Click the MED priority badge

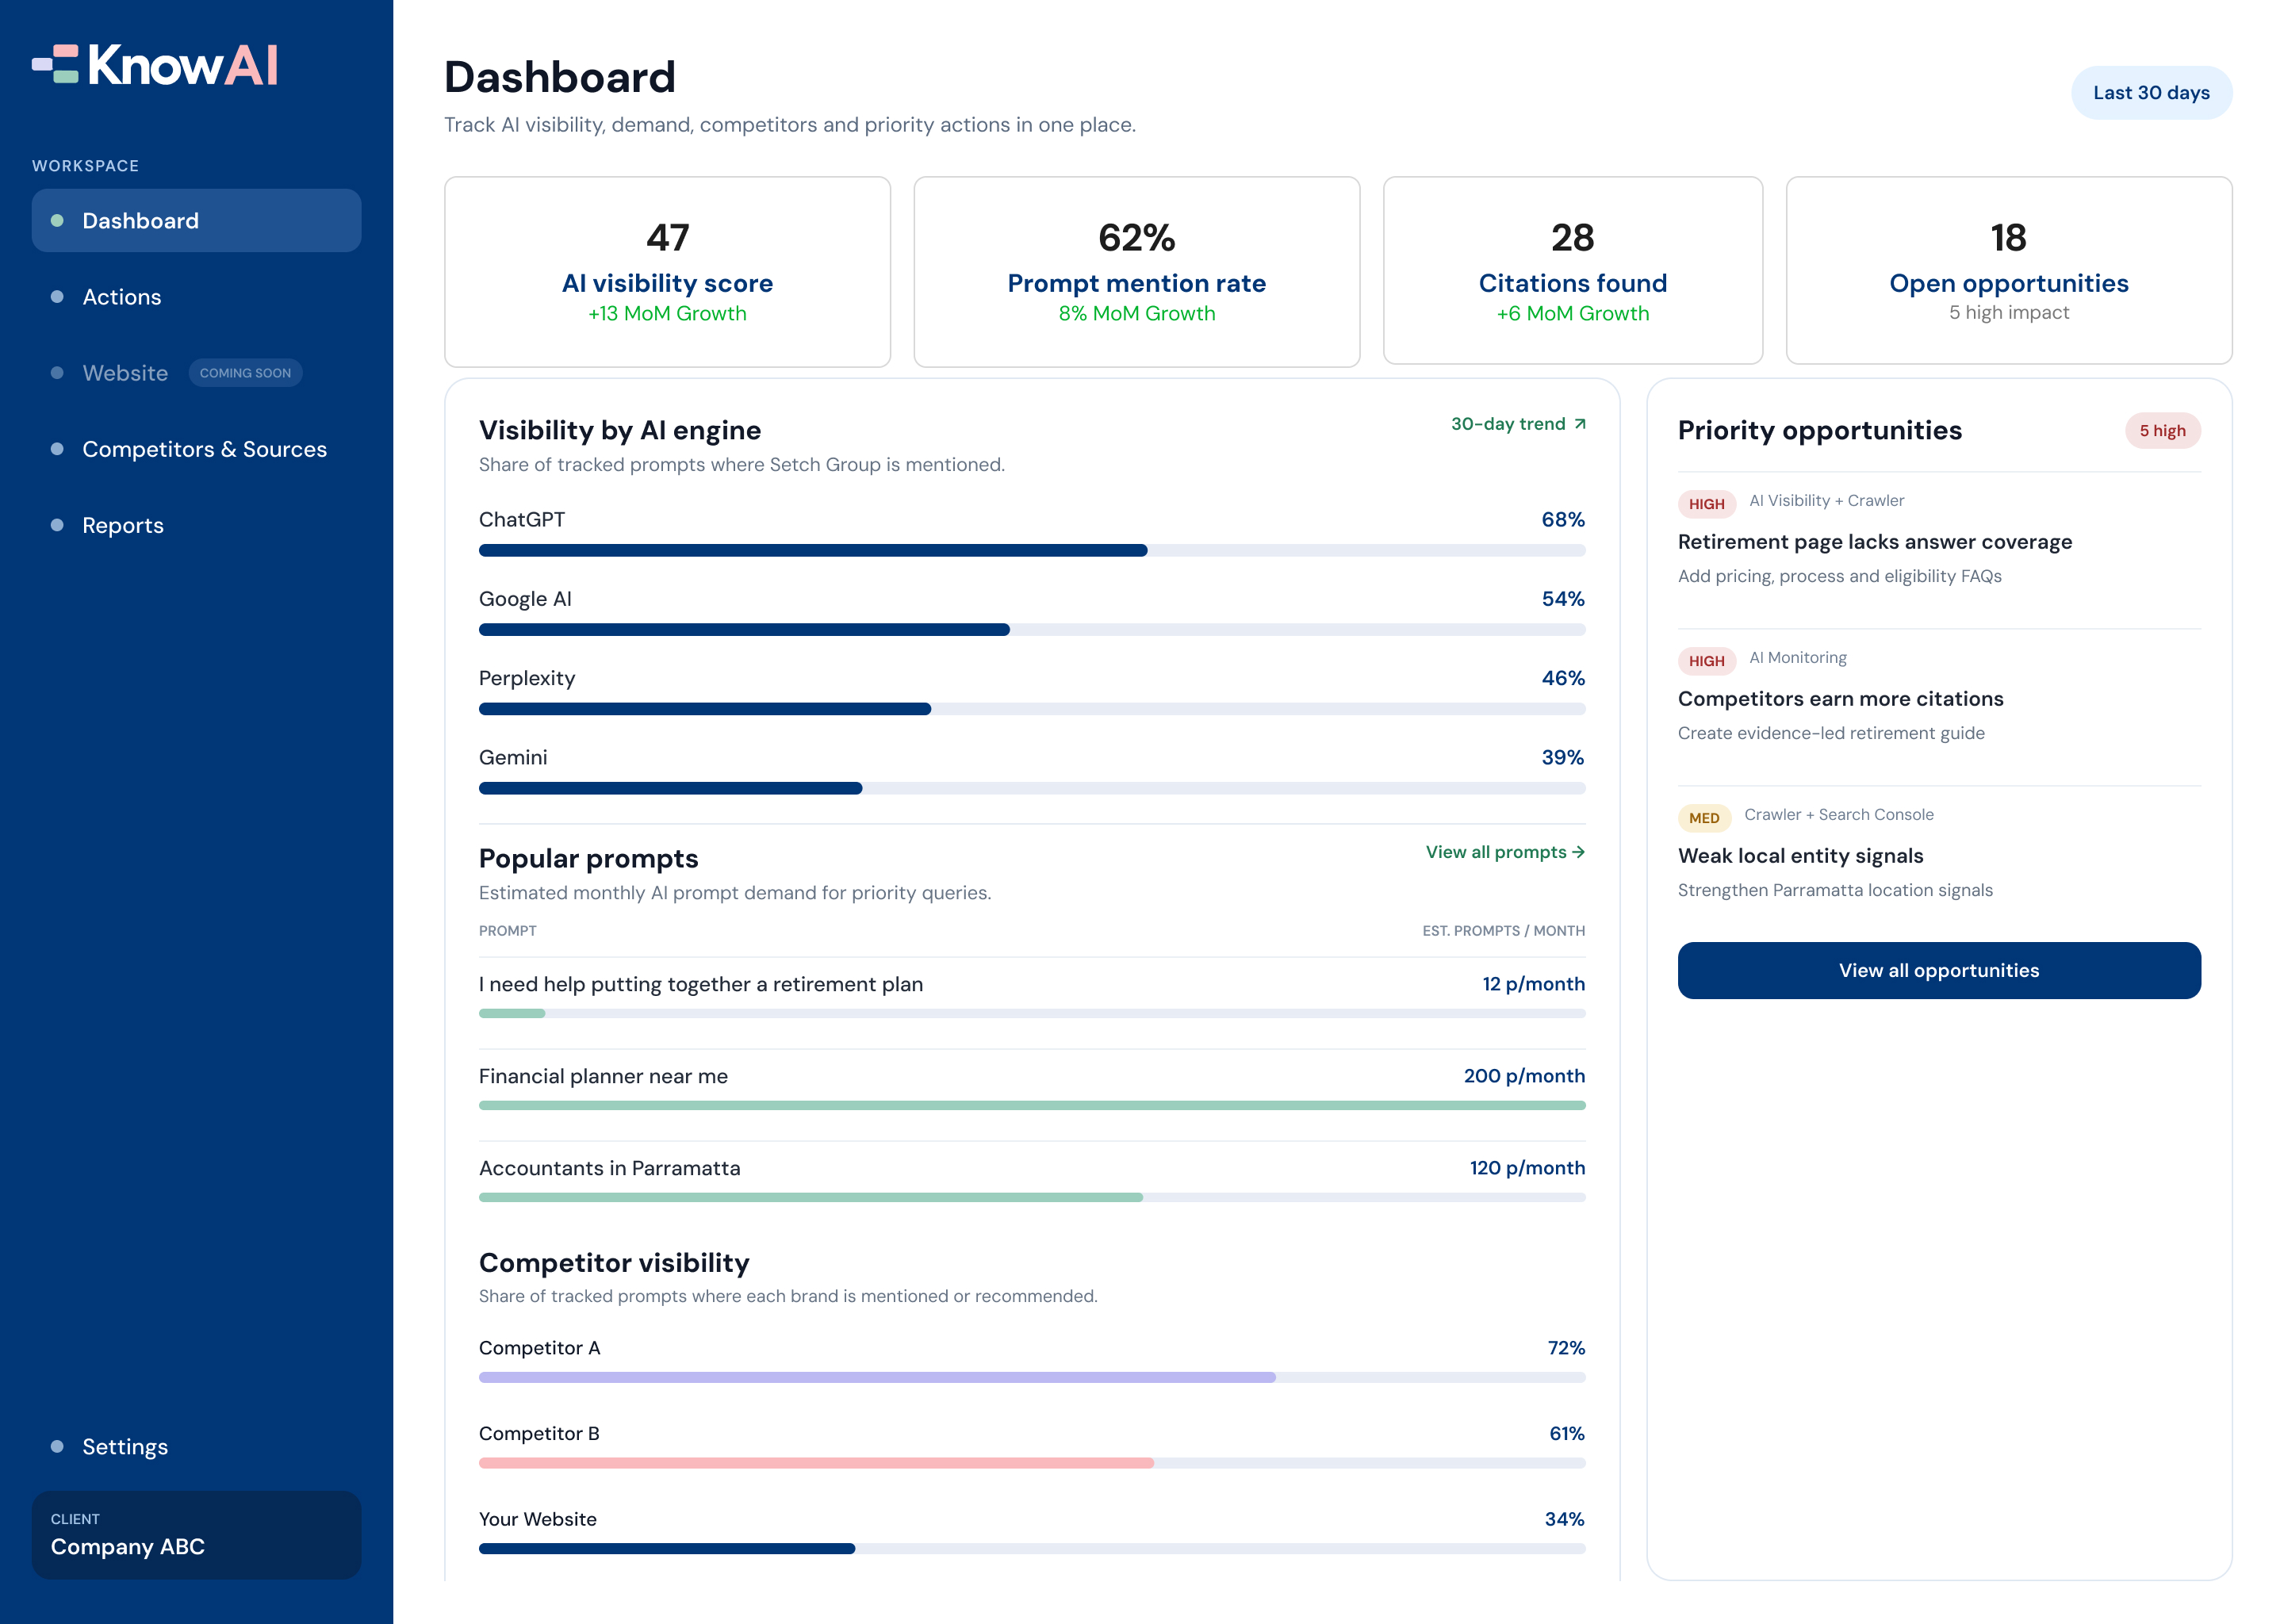[1704, 817]
